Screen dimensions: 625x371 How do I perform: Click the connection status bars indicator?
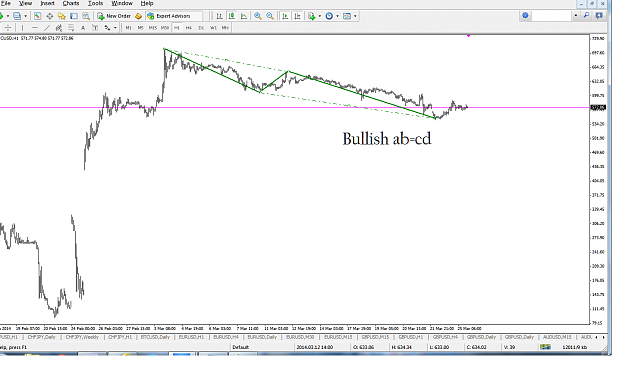pyautogui.click(x=545, y=347)
